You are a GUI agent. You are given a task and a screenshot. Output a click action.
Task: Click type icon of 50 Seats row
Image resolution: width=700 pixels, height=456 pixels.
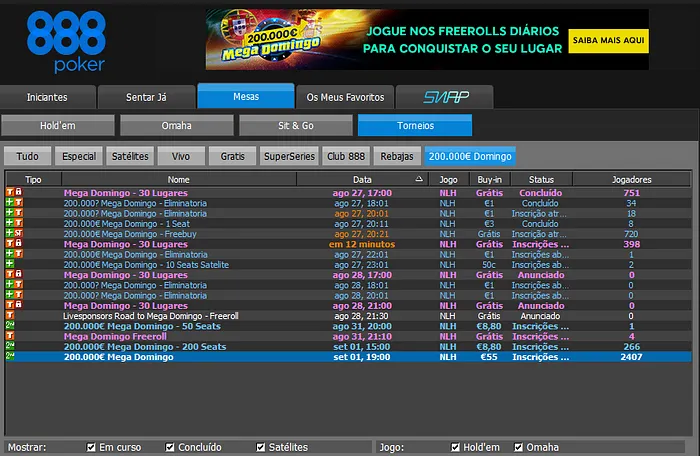(9, 325)
